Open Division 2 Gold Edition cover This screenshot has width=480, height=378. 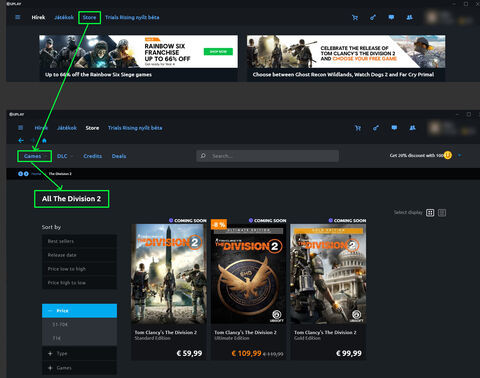point(328,274)
